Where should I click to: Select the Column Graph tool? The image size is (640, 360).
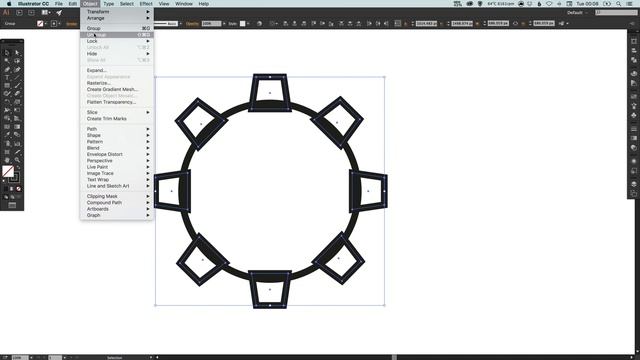[x=17, y=143]
